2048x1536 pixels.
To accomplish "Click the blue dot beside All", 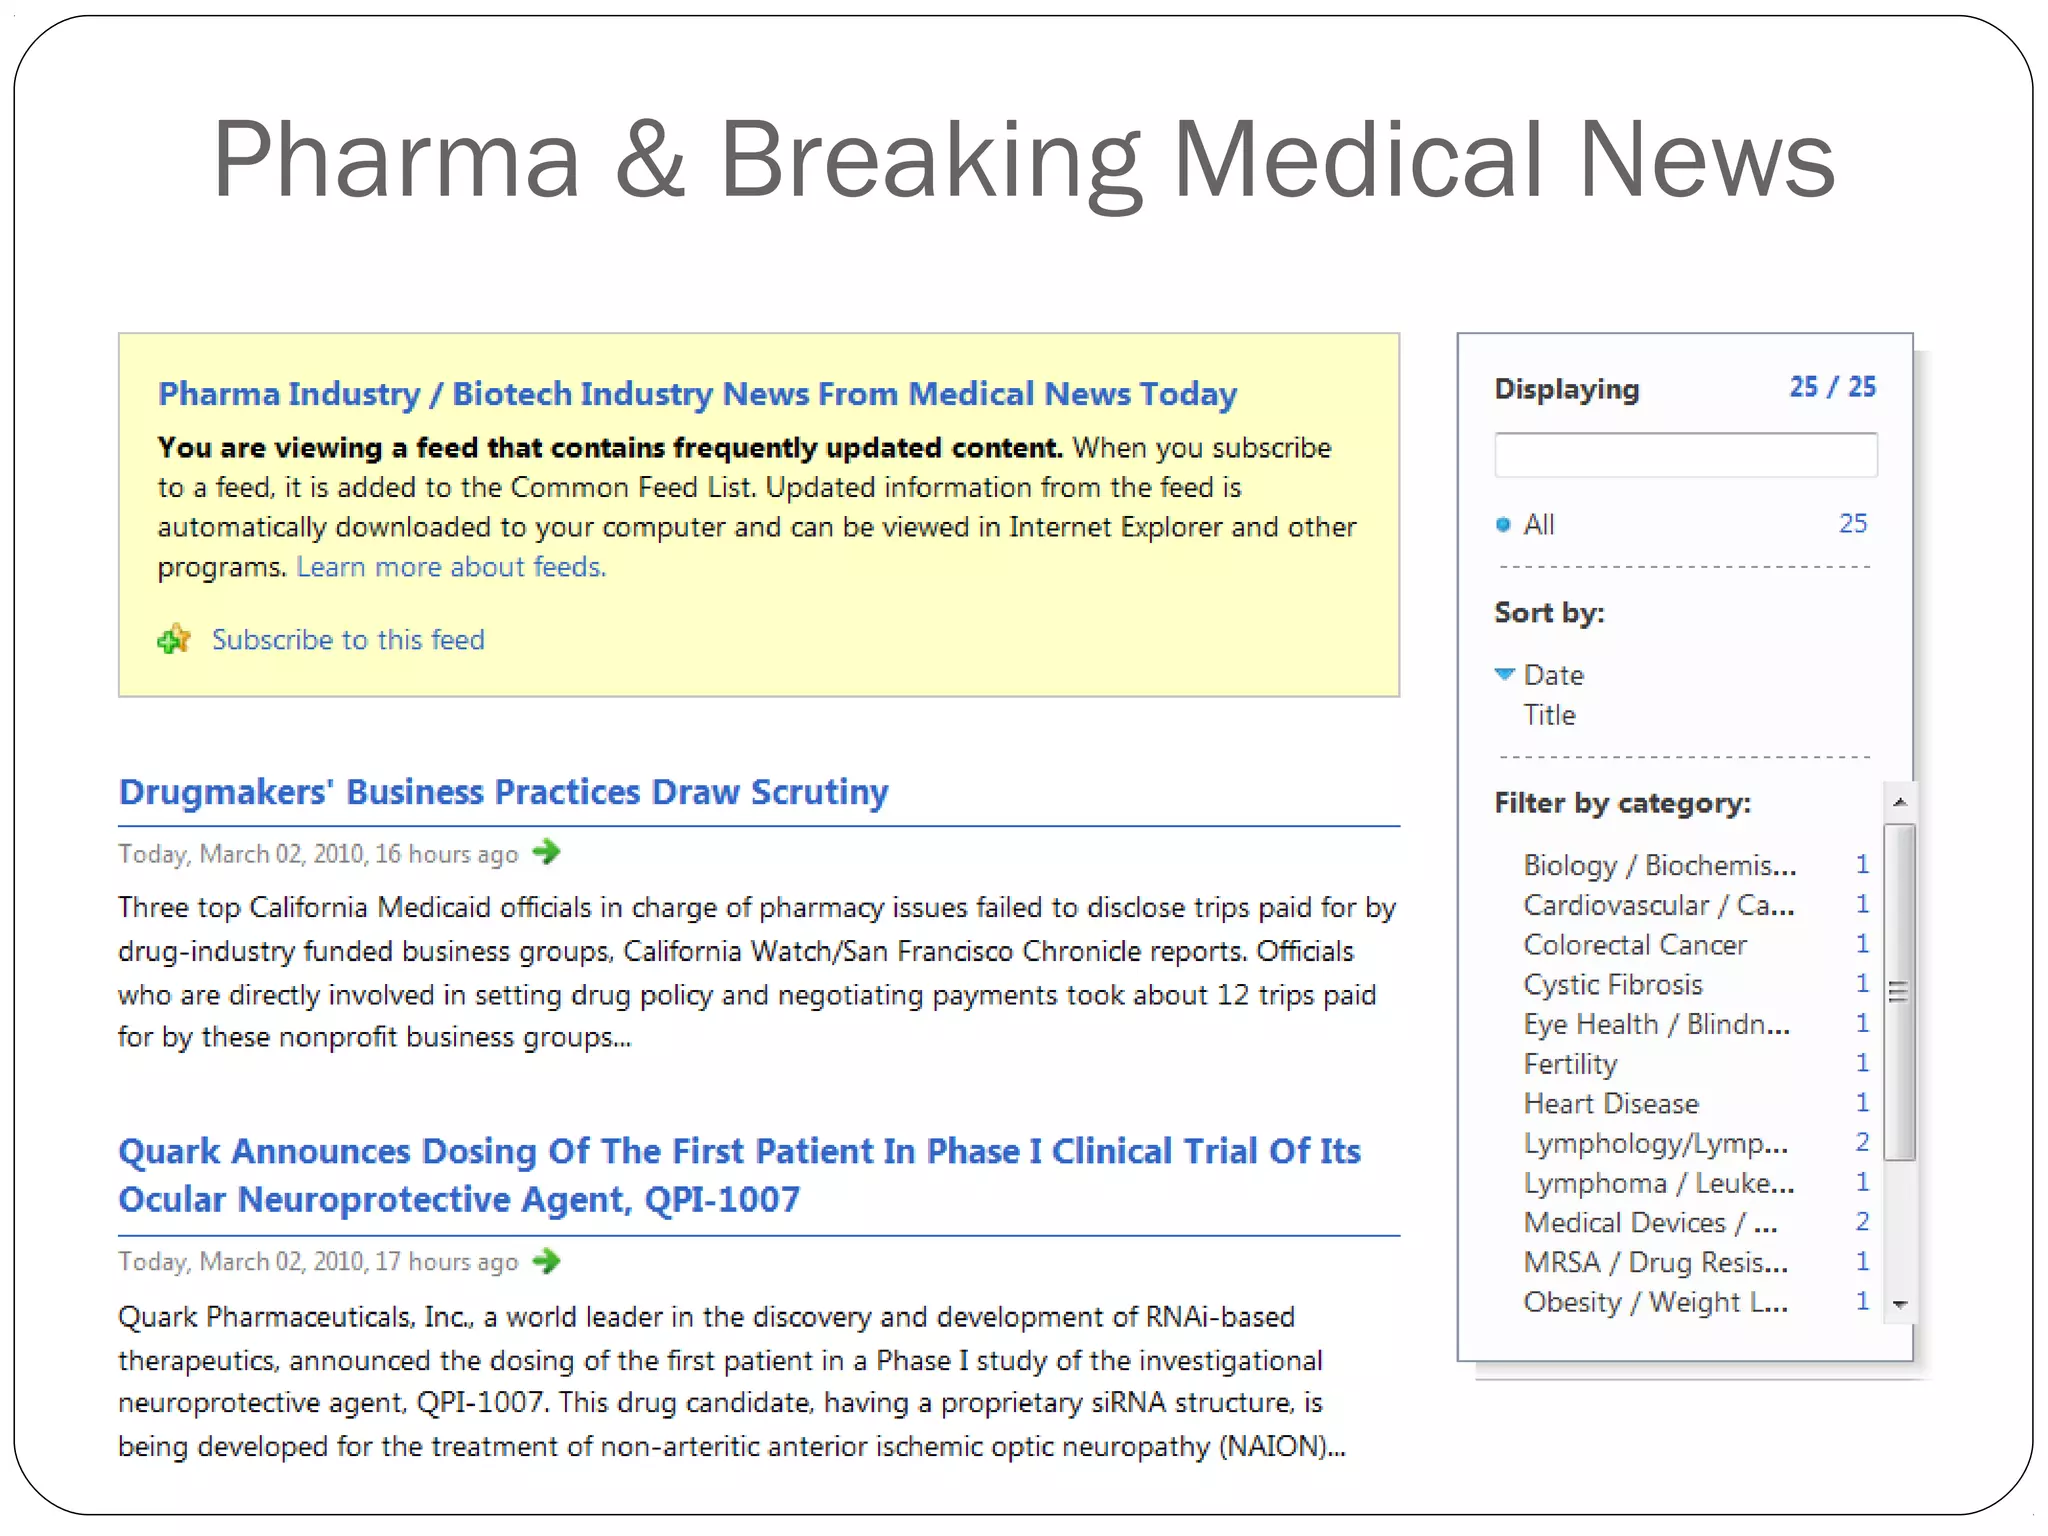I will pyautogui.click(x=1502, y=524).
